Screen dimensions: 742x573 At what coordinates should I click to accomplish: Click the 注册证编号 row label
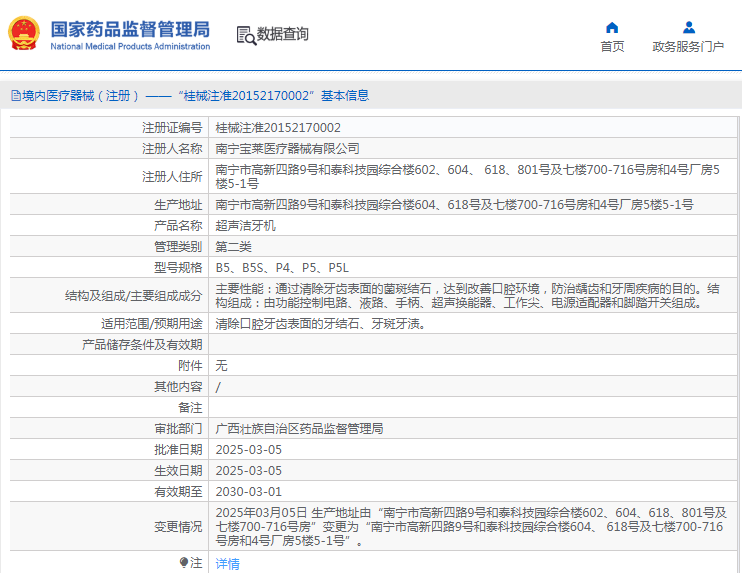172,128
